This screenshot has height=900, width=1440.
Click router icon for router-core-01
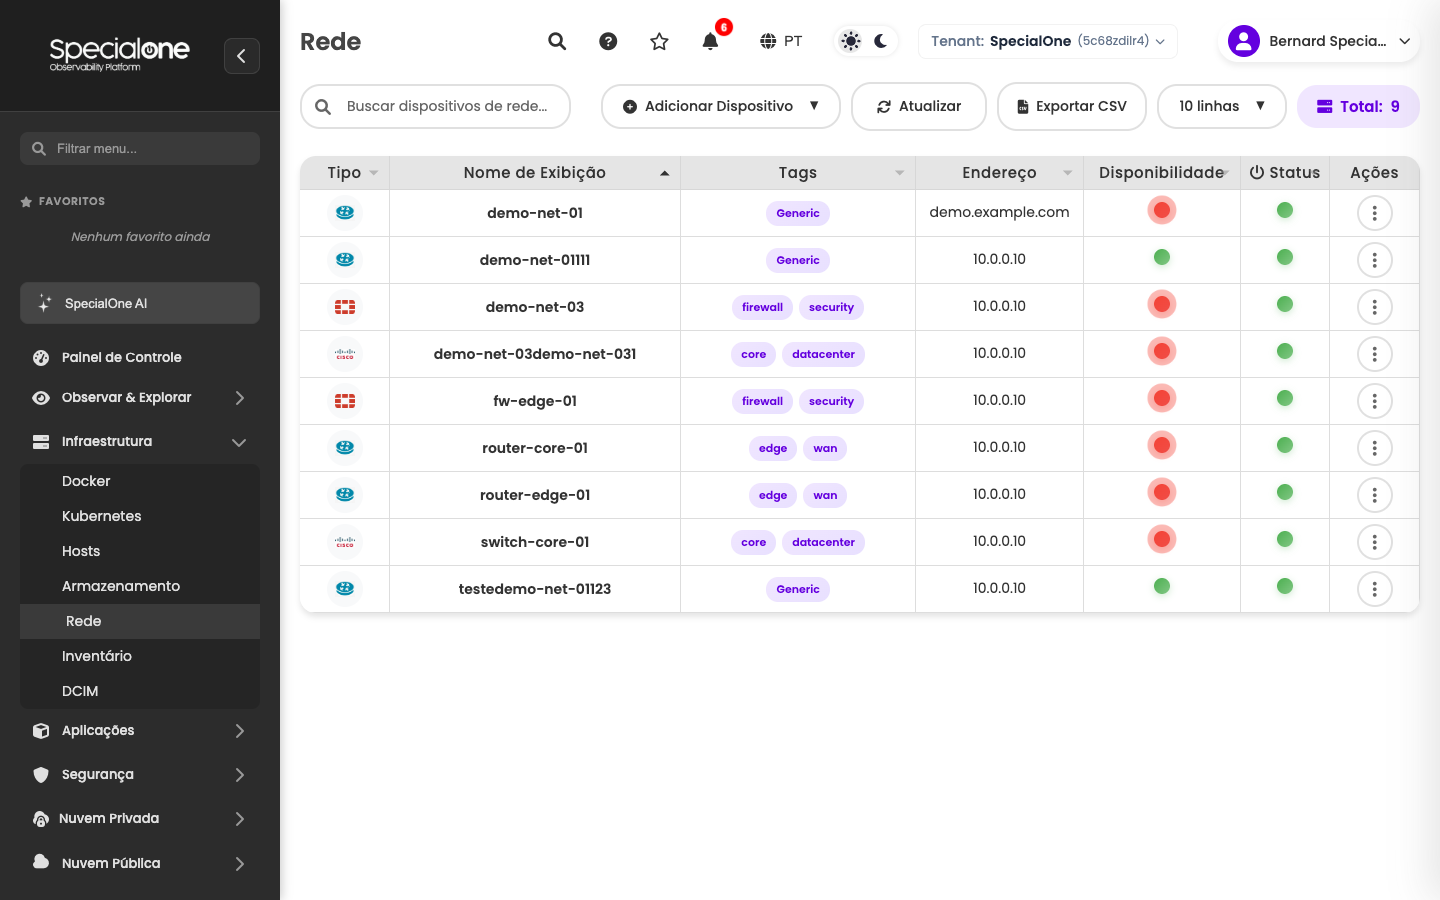345,448
